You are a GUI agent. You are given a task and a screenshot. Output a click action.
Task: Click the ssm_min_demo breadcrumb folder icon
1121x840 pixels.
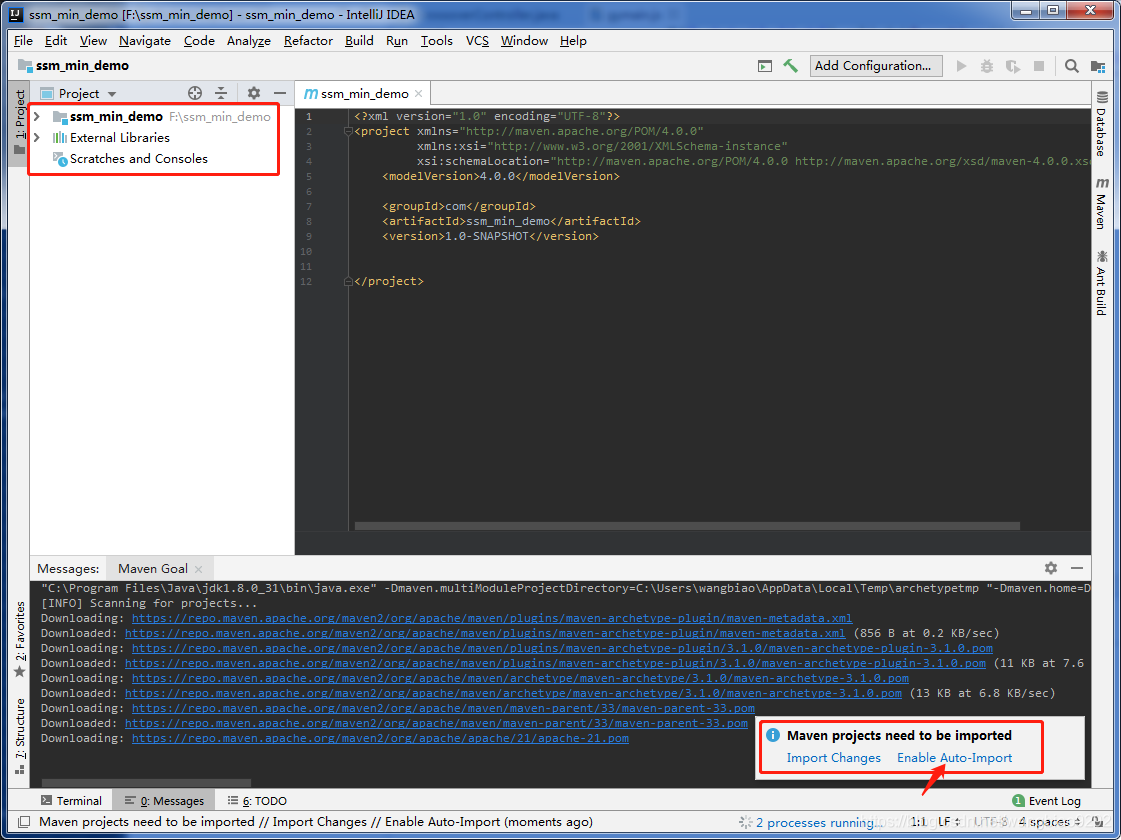25,66
